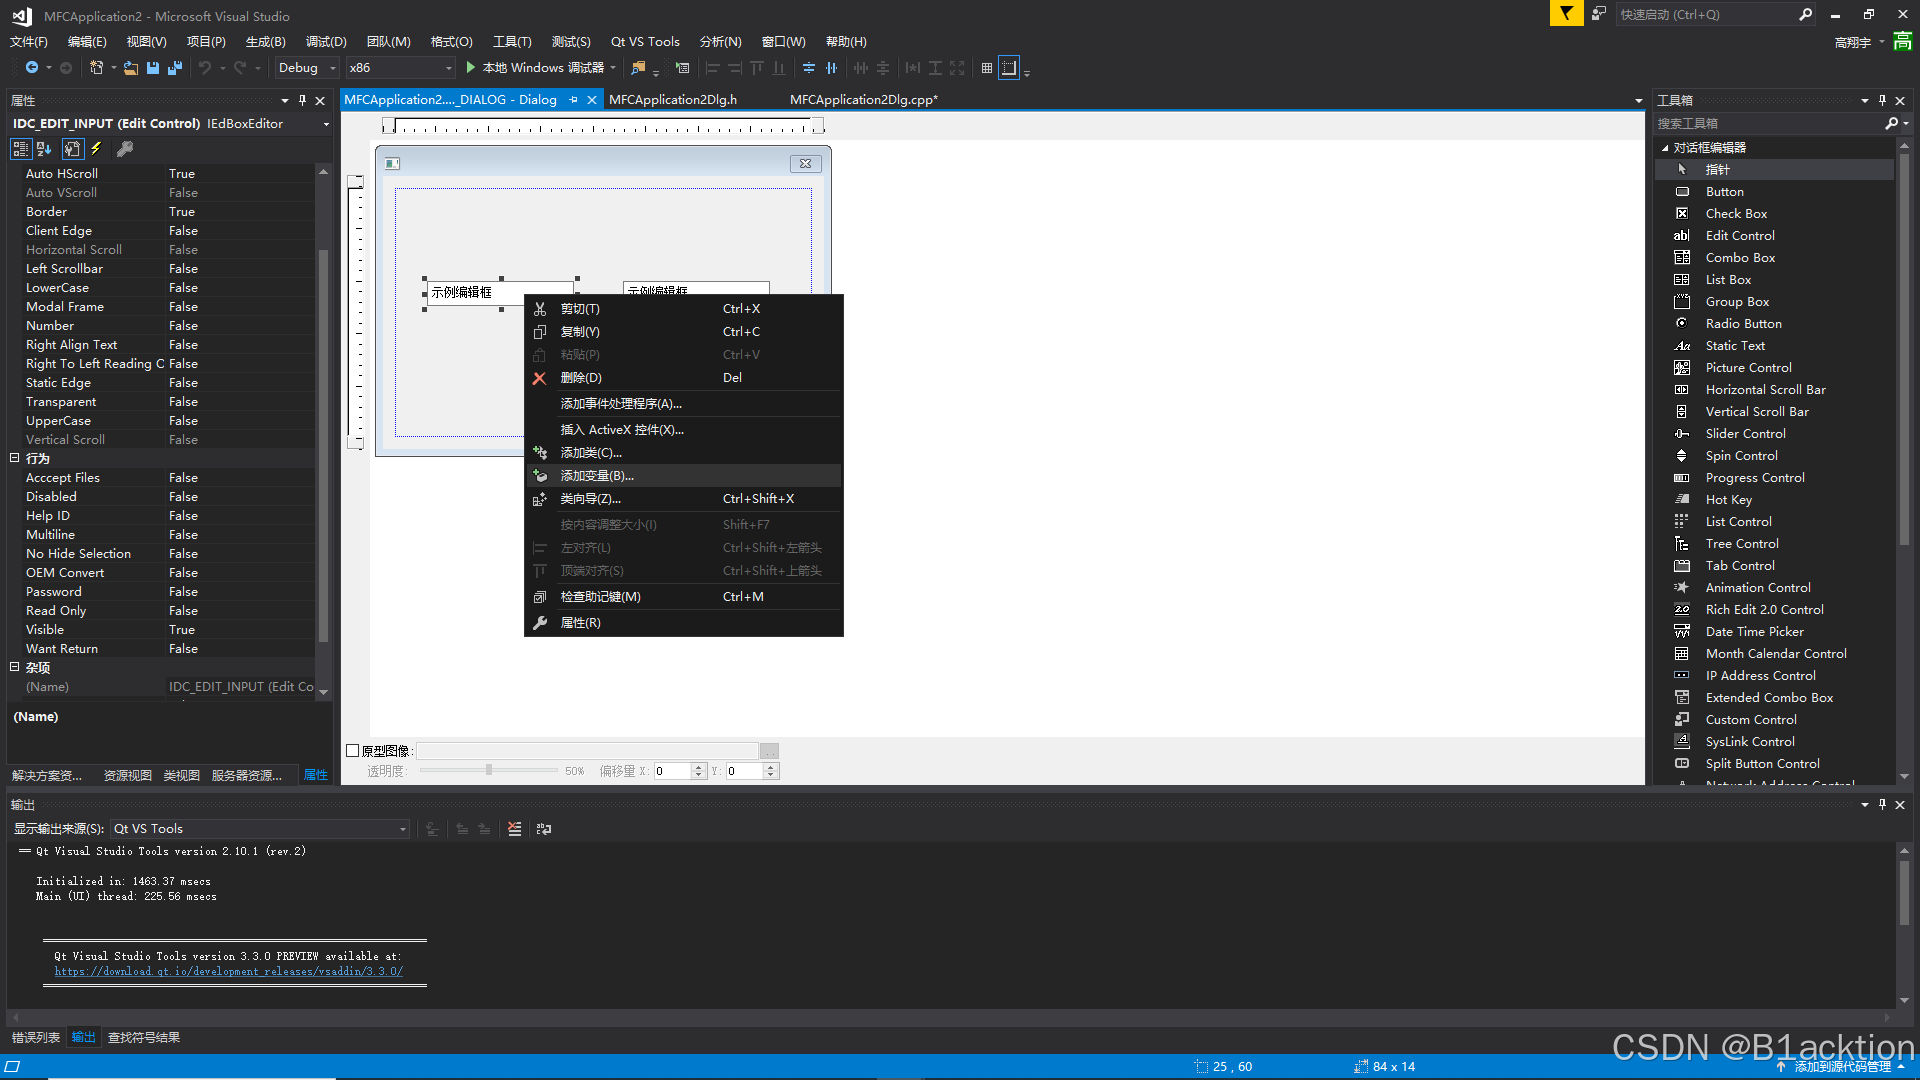Select the 指针 pointer tool in toolbox
This screenshot has width=1920, height=1080.
point(1717,169)
